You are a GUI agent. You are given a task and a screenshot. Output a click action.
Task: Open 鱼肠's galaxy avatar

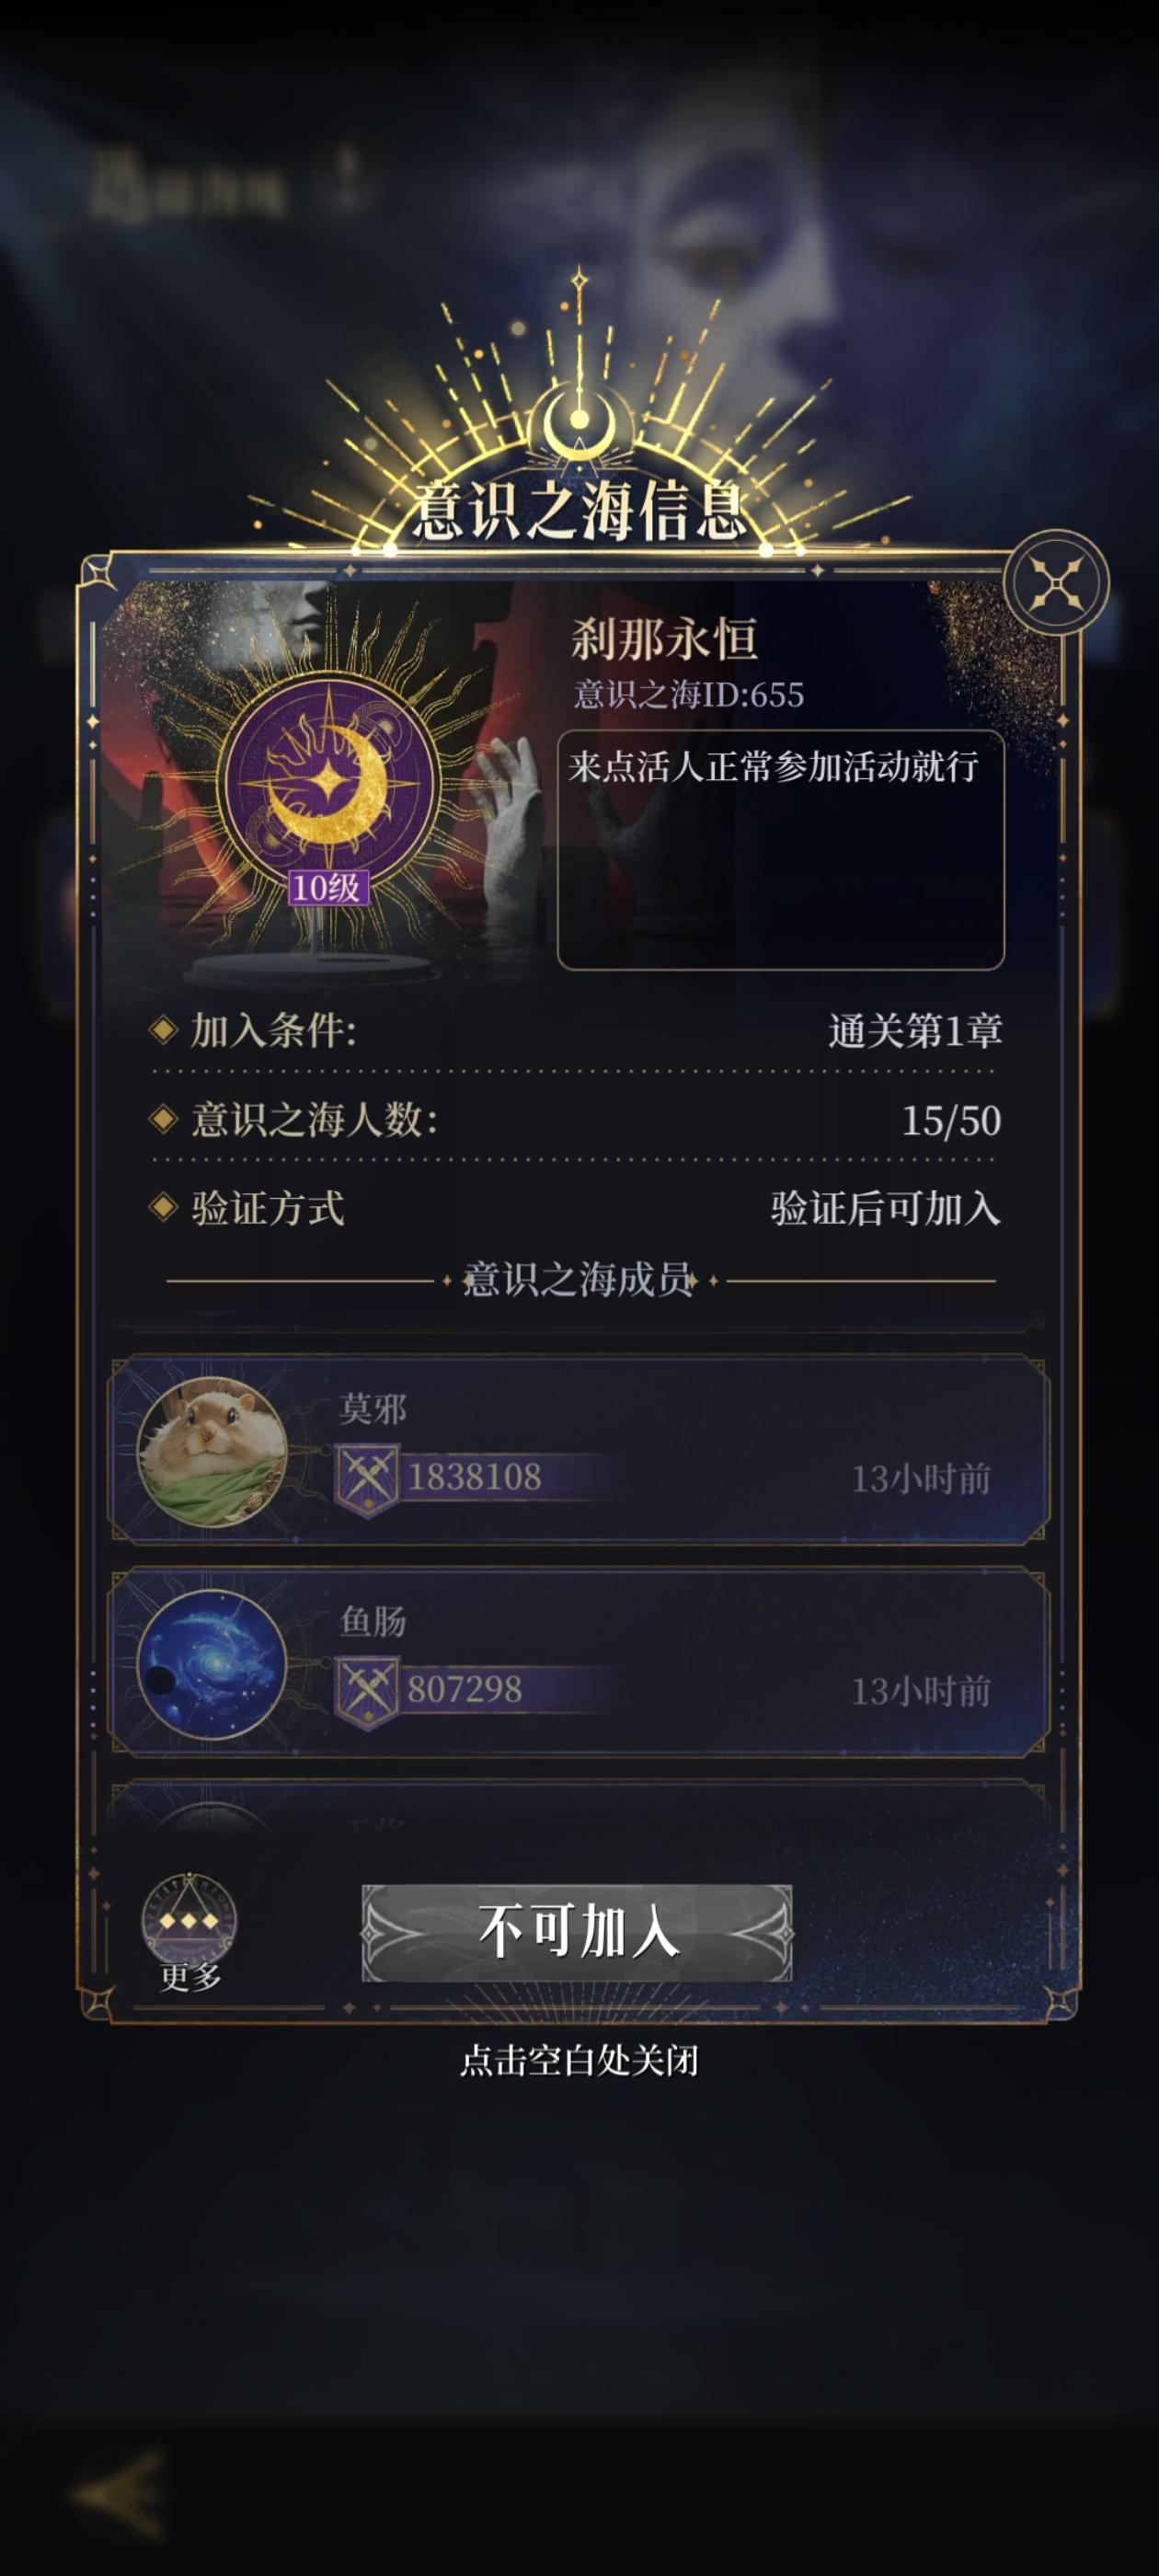[212, 1663]
